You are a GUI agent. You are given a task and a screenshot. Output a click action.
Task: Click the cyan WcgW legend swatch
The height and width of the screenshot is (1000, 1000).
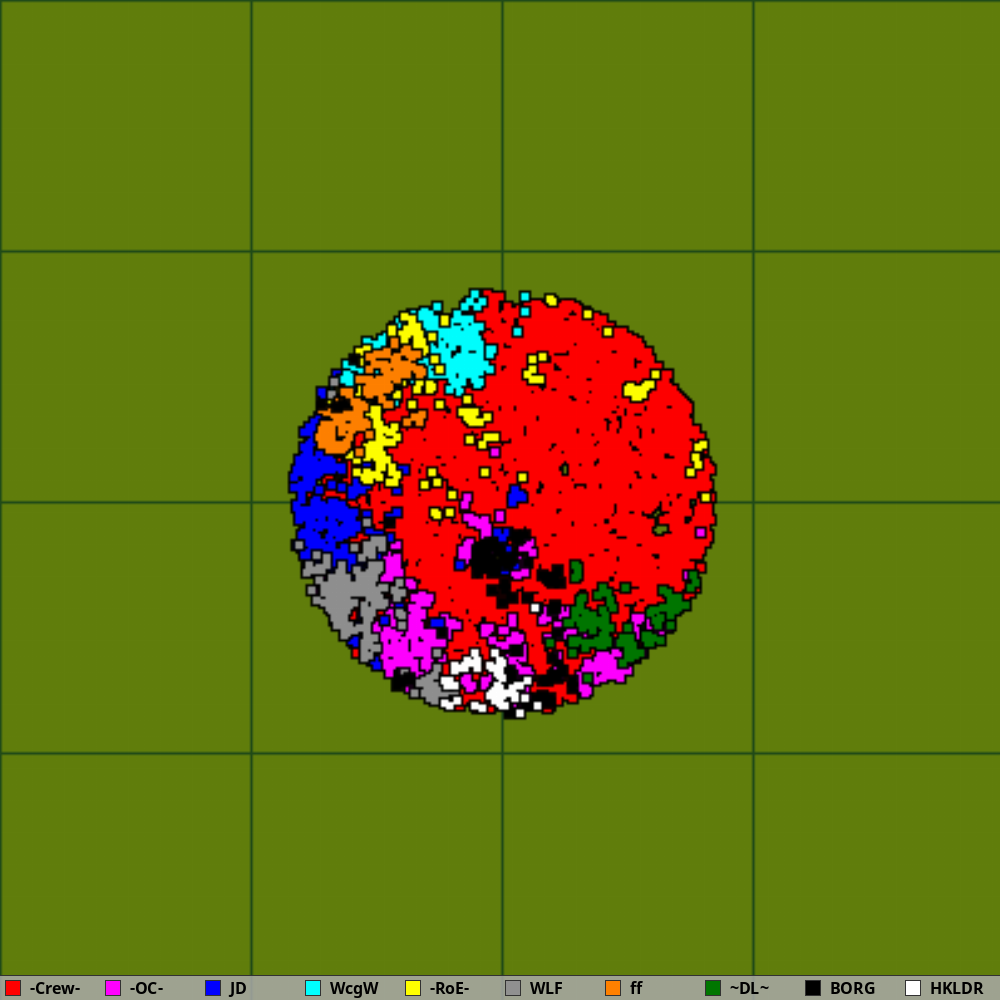point(313,988)
